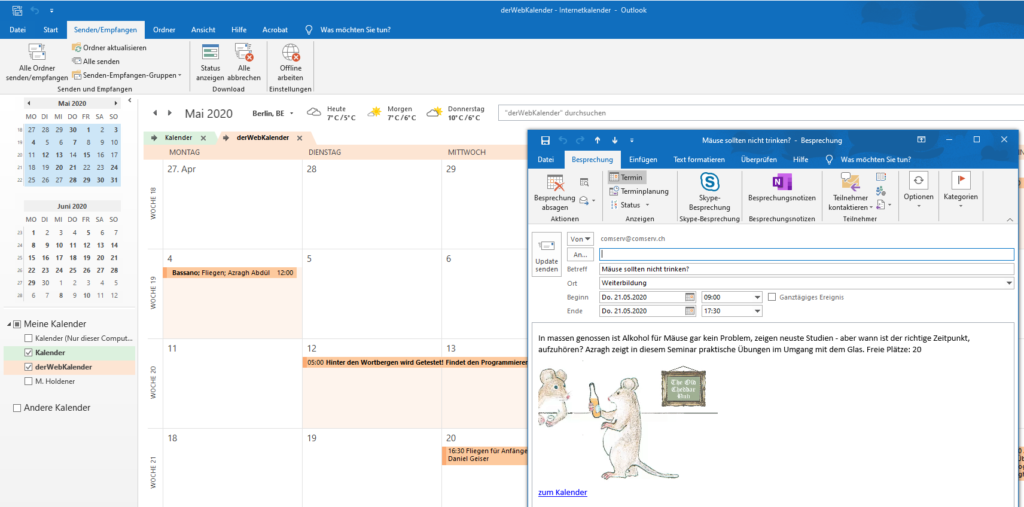This screenshot has width=1024, height=507.
Task: Click Besprechung absagen icon
Action: 557,190
